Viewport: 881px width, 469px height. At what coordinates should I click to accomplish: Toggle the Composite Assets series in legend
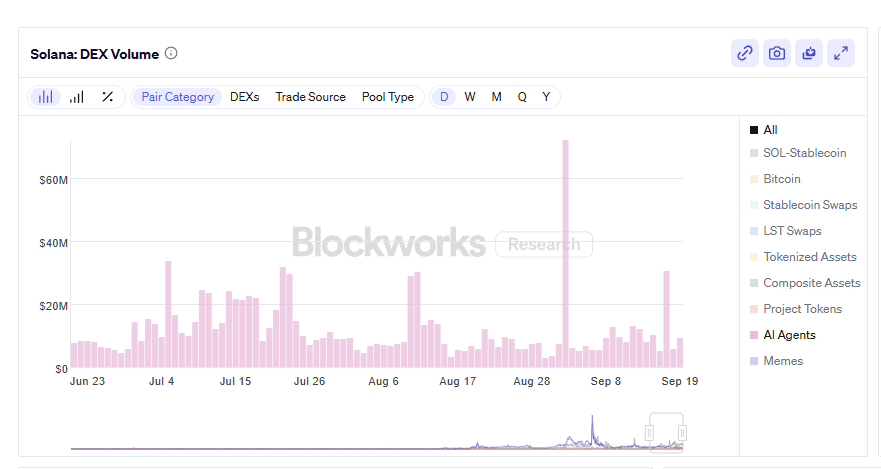pyautogui.click(x=805, y=283)
